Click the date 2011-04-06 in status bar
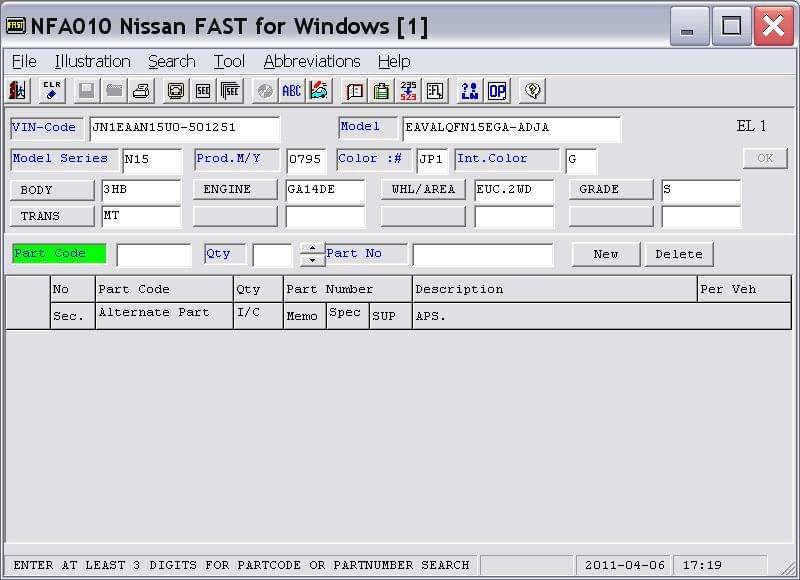The height and width of the screenshot is (580, 800). (625, 565)
